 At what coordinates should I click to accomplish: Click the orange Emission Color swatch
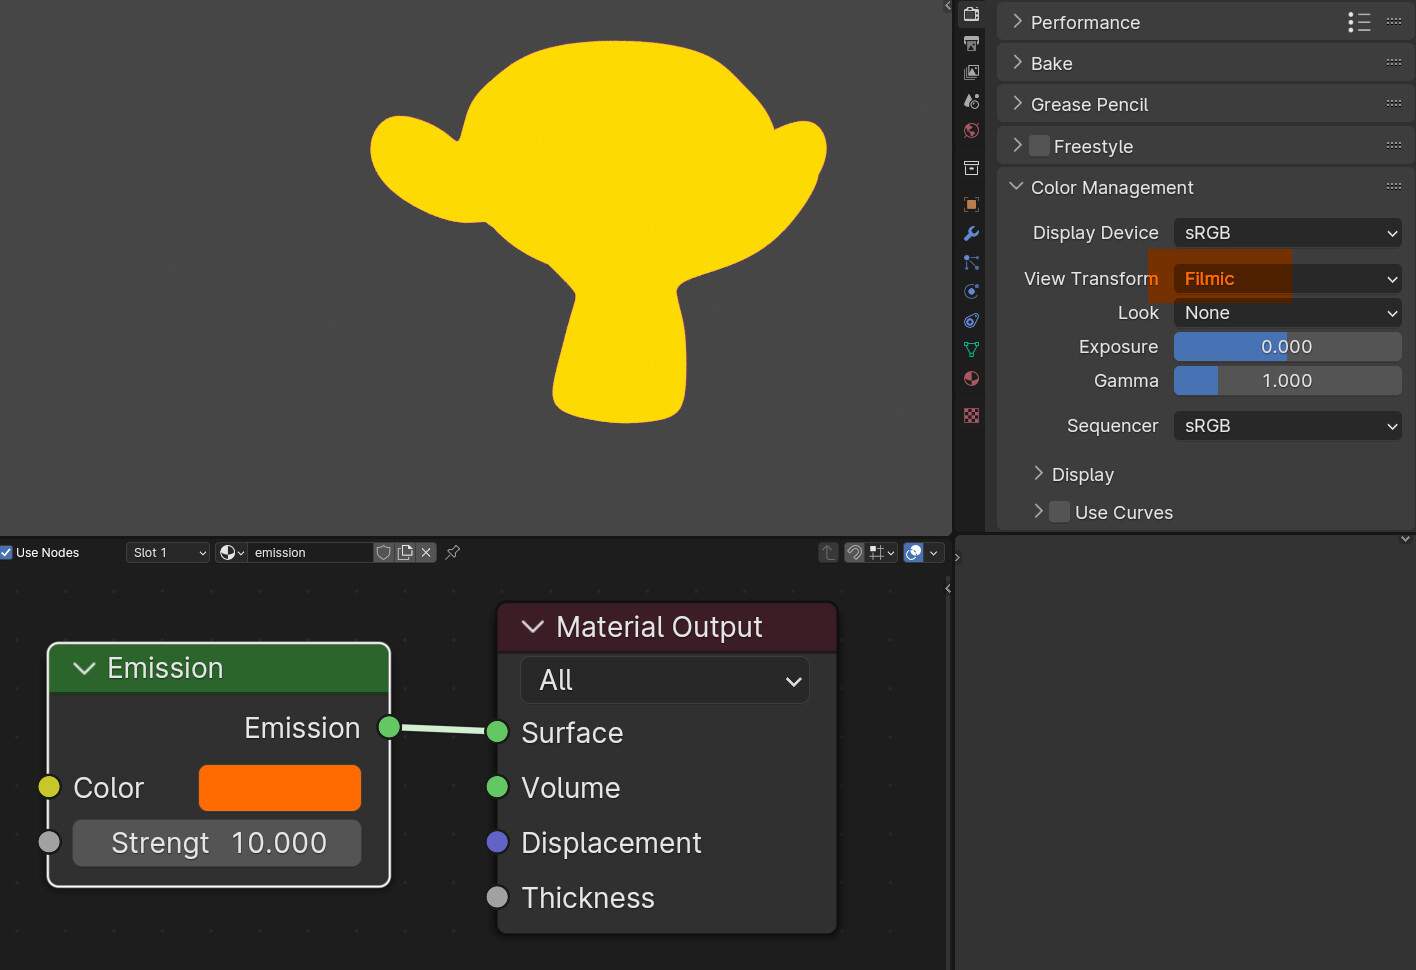(280, 788)
